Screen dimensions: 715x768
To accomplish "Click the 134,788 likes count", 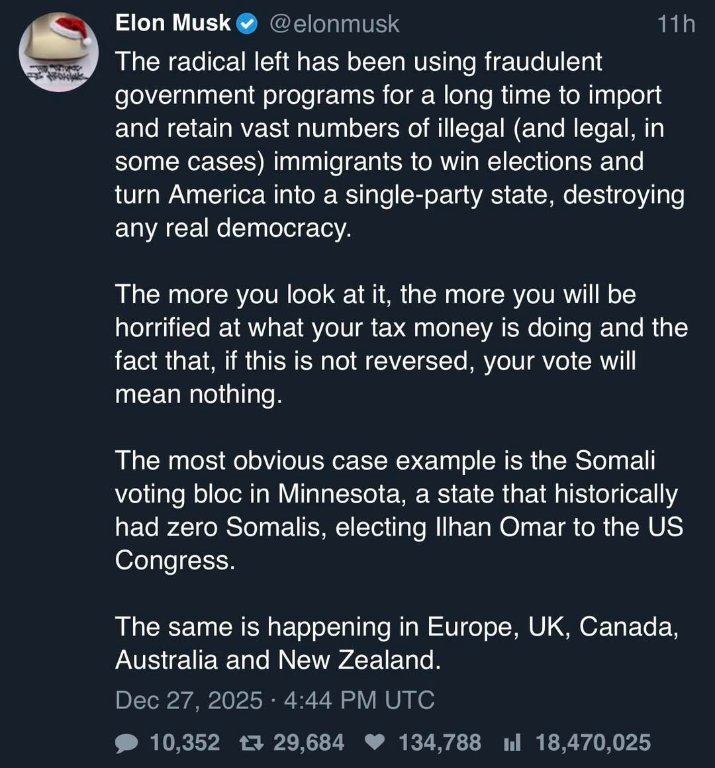I will [439, 742].
